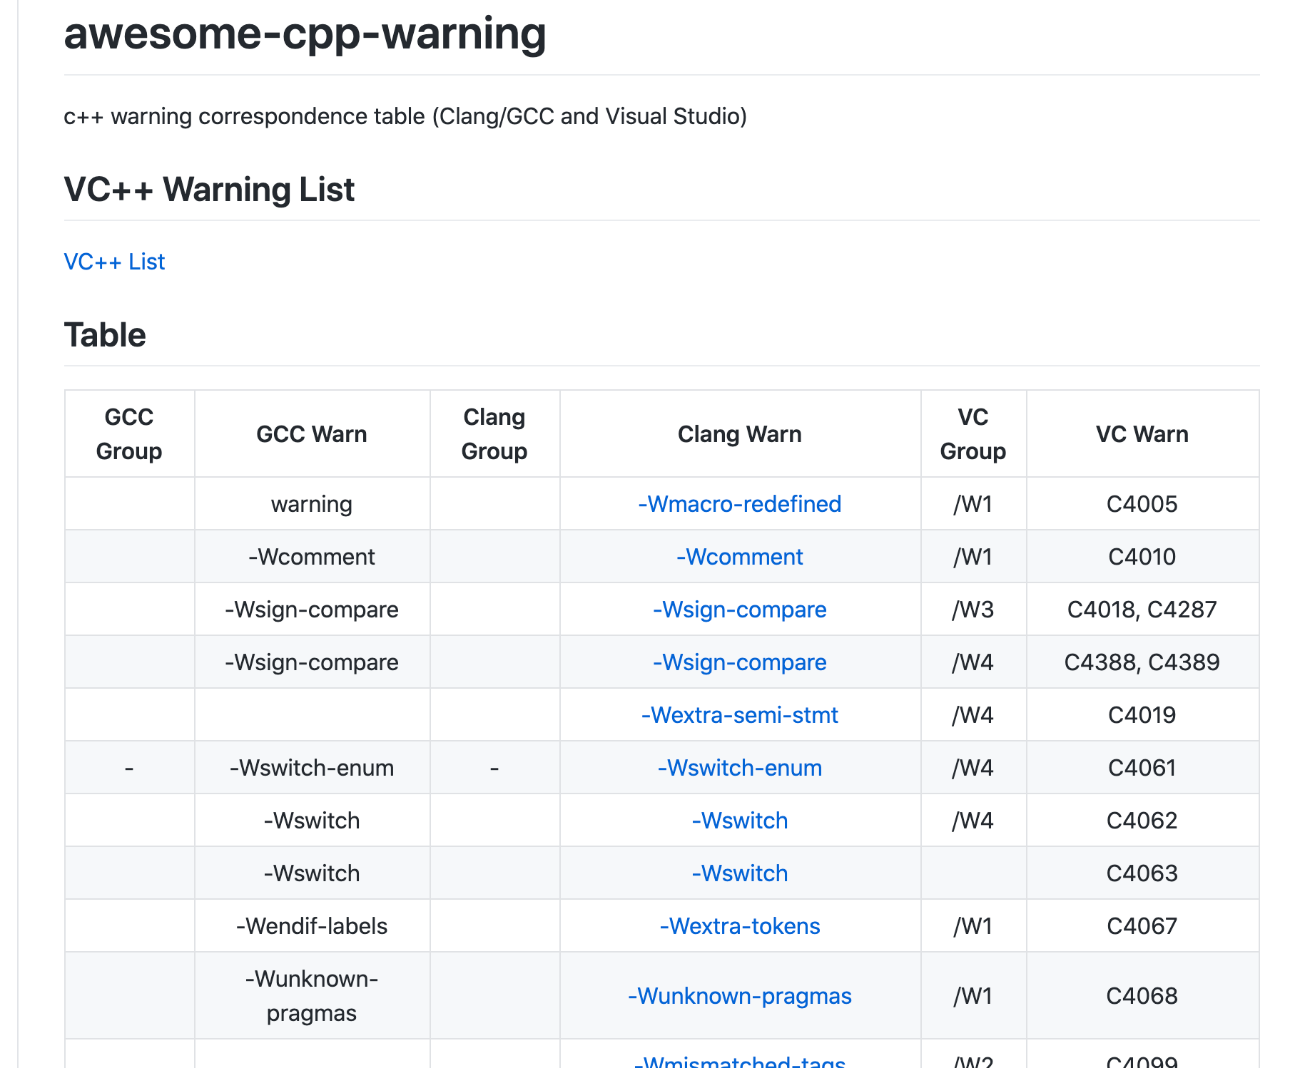Click the 'C4018, C4287' cell
Screen dimensions: 1300x1068
pyautogui.click(x=1142, y=610)
